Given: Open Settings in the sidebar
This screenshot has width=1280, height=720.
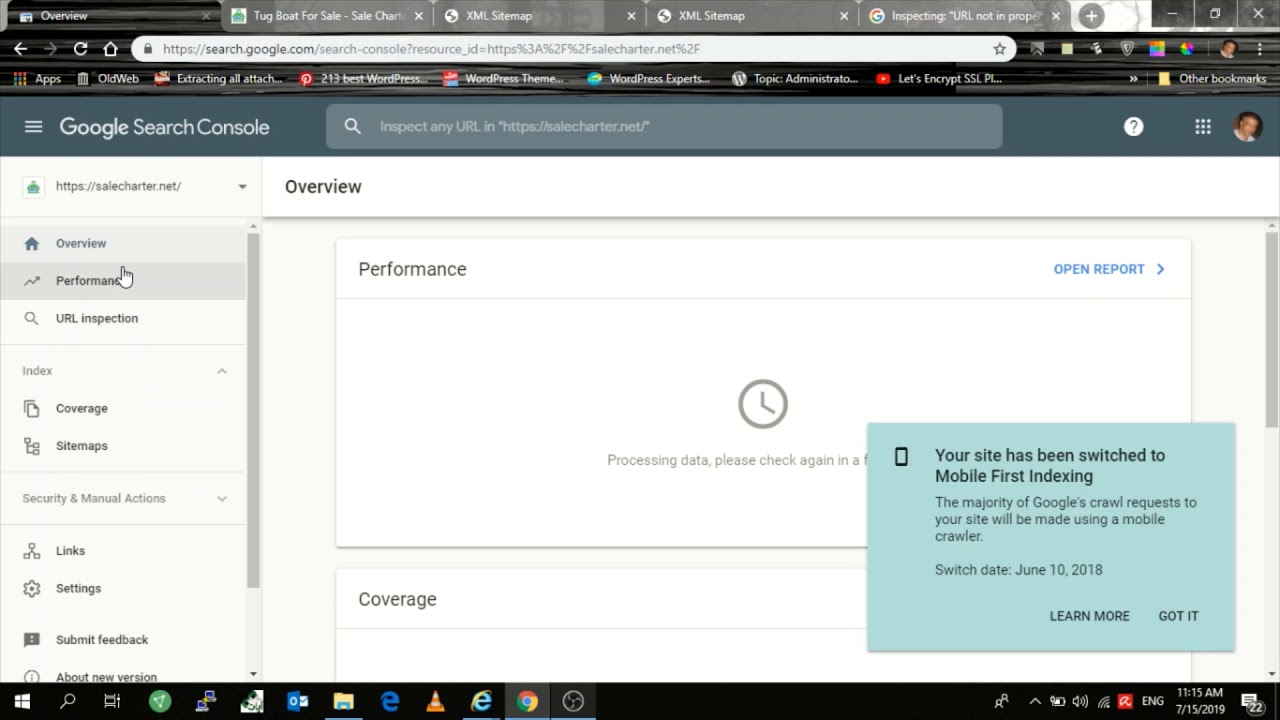Looking at the screenshot, I should tap(123, 588).
